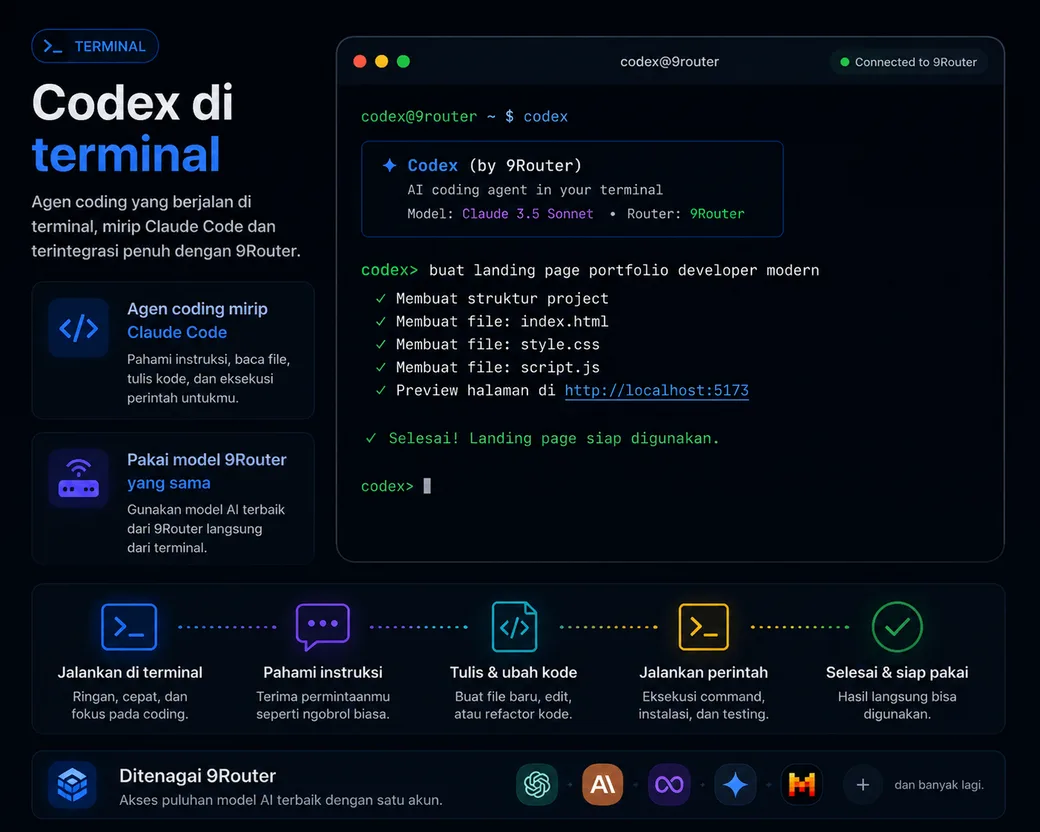1040x832 pixels.
Task: Click the TERMINAL badge at top left
Action: tap(95, 46)
